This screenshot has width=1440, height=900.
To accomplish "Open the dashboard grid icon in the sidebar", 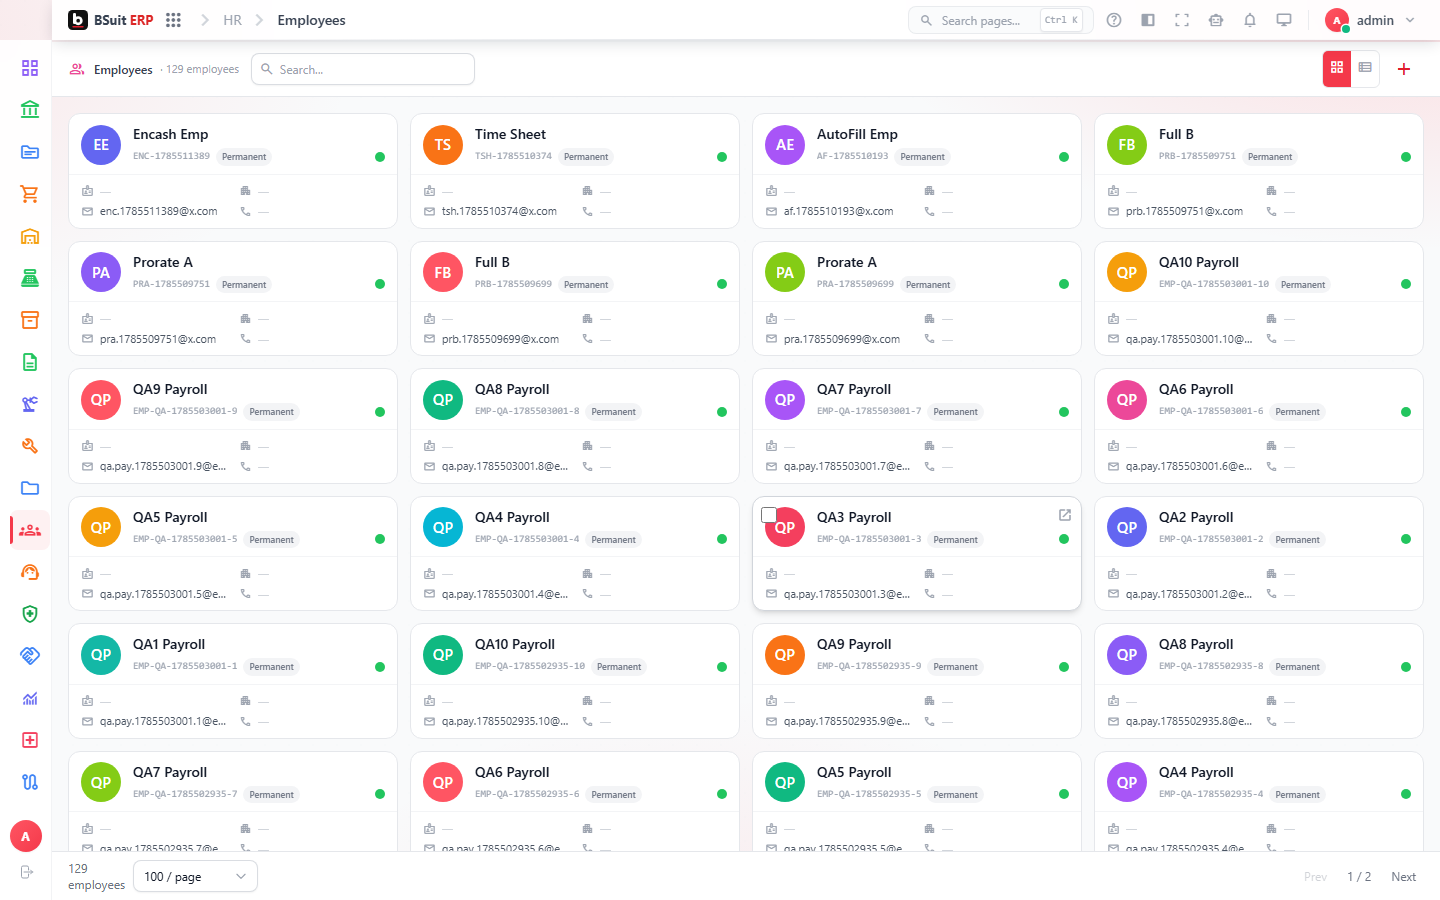I will [30, 68].
